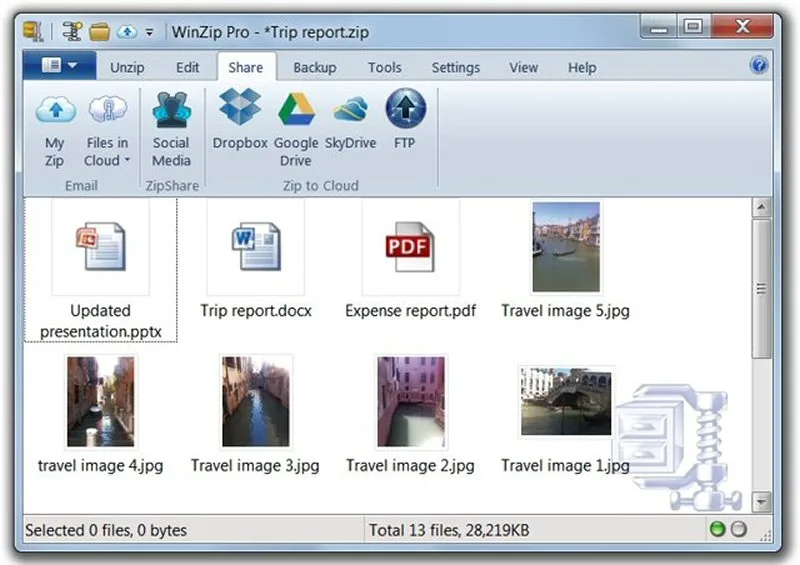The height and width of the screenshot is (565, 800).
Task: Click the gray status indicator light
Action: [x=739, y=529]
